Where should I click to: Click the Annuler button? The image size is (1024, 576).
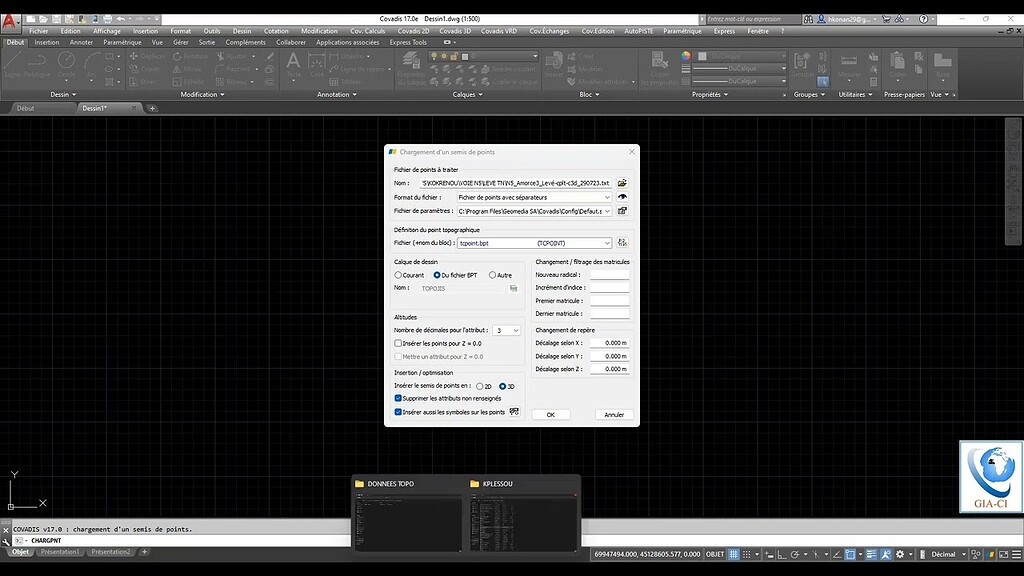614,415
